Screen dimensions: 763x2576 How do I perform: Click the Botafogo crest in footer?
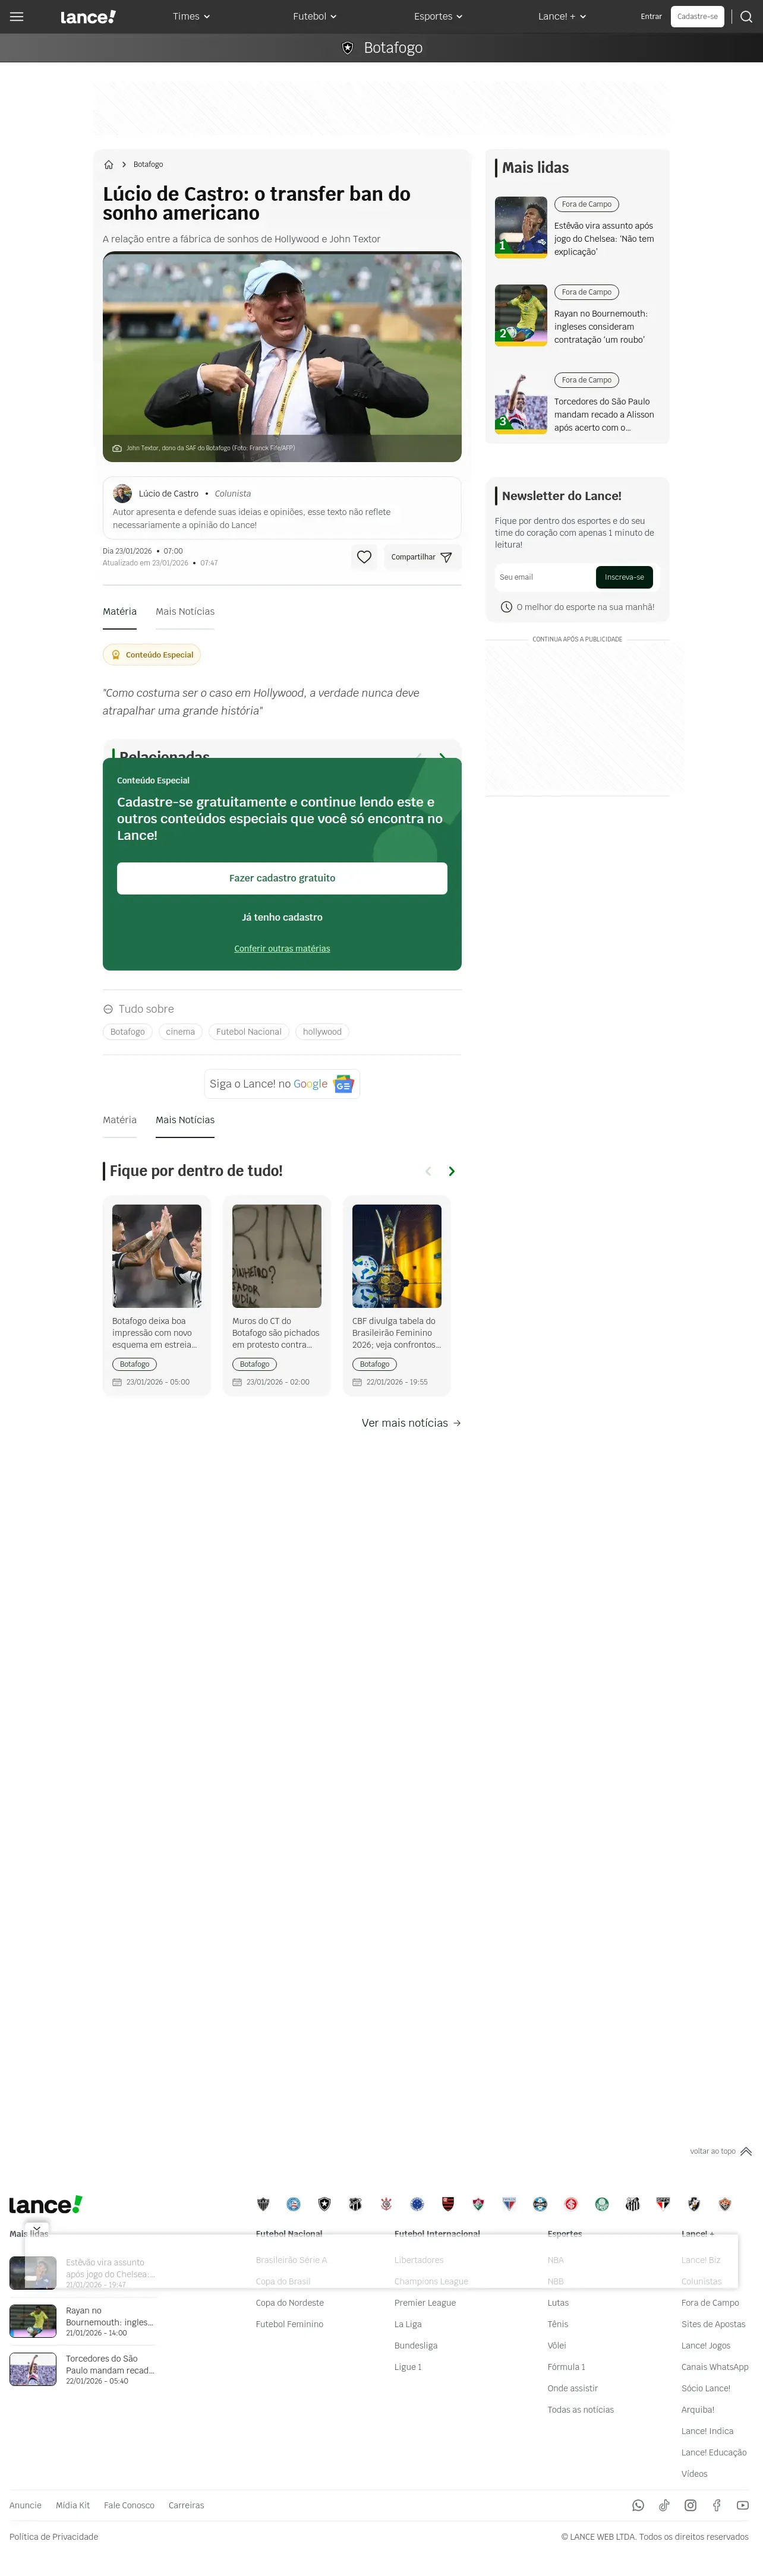tap(324, 2204)
